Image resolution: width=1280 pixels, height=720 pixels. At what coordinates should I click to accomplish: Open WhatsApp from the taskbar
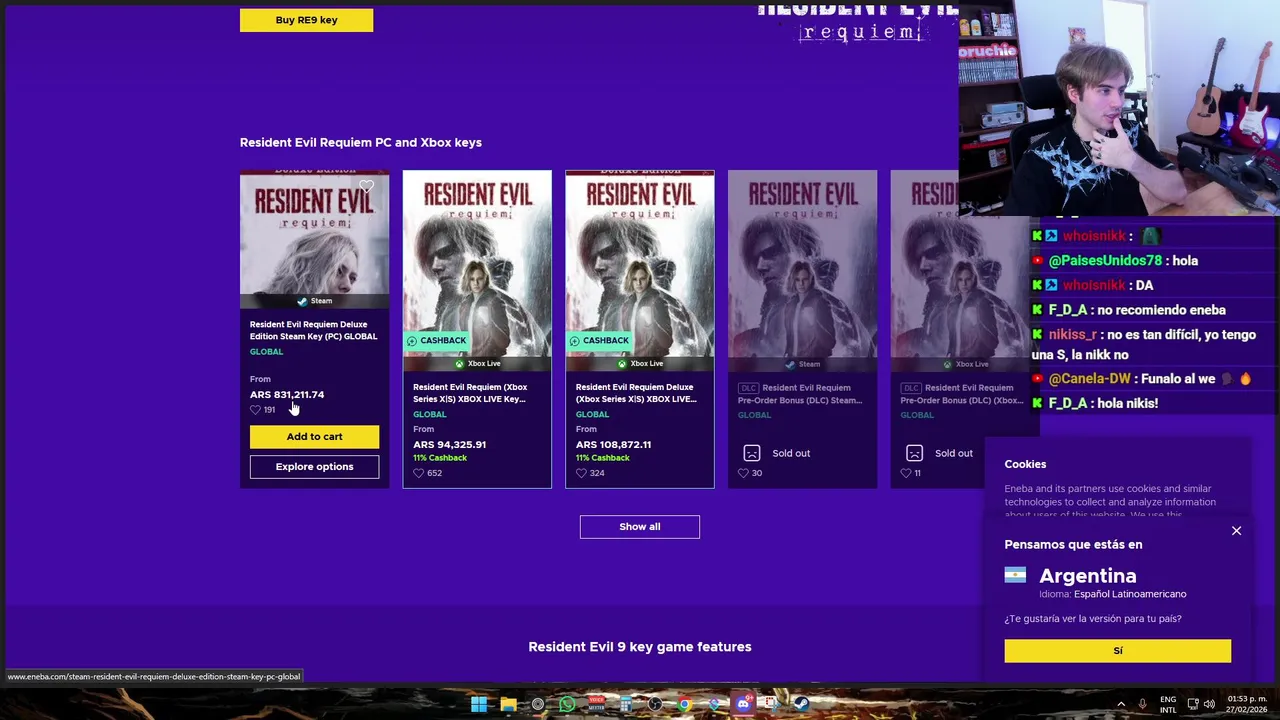click(567, 704)
